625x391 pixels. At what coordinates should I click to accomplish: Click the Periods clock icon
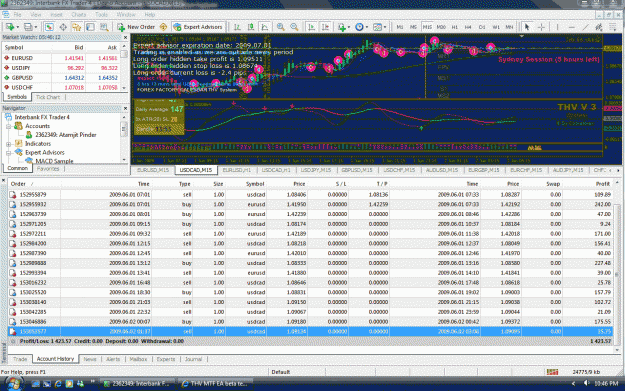(359, 27)
